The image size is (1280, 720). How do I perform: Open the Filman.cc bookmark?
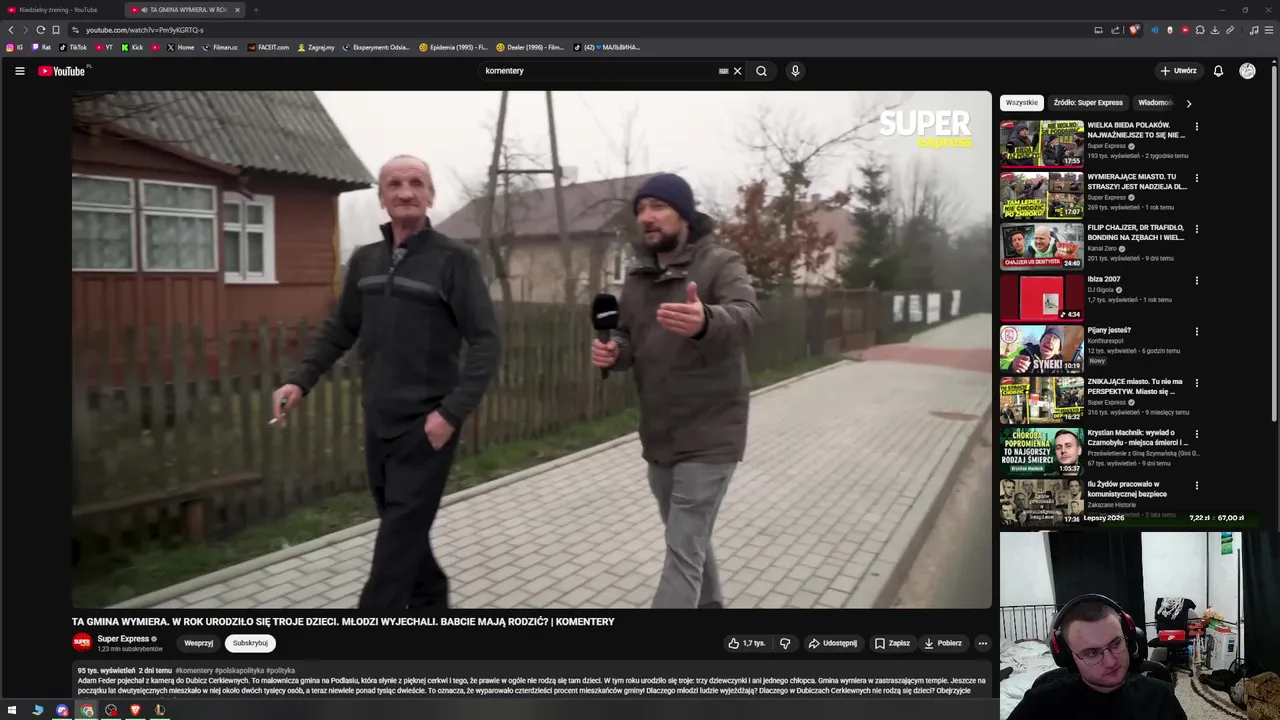pos(220,47)
